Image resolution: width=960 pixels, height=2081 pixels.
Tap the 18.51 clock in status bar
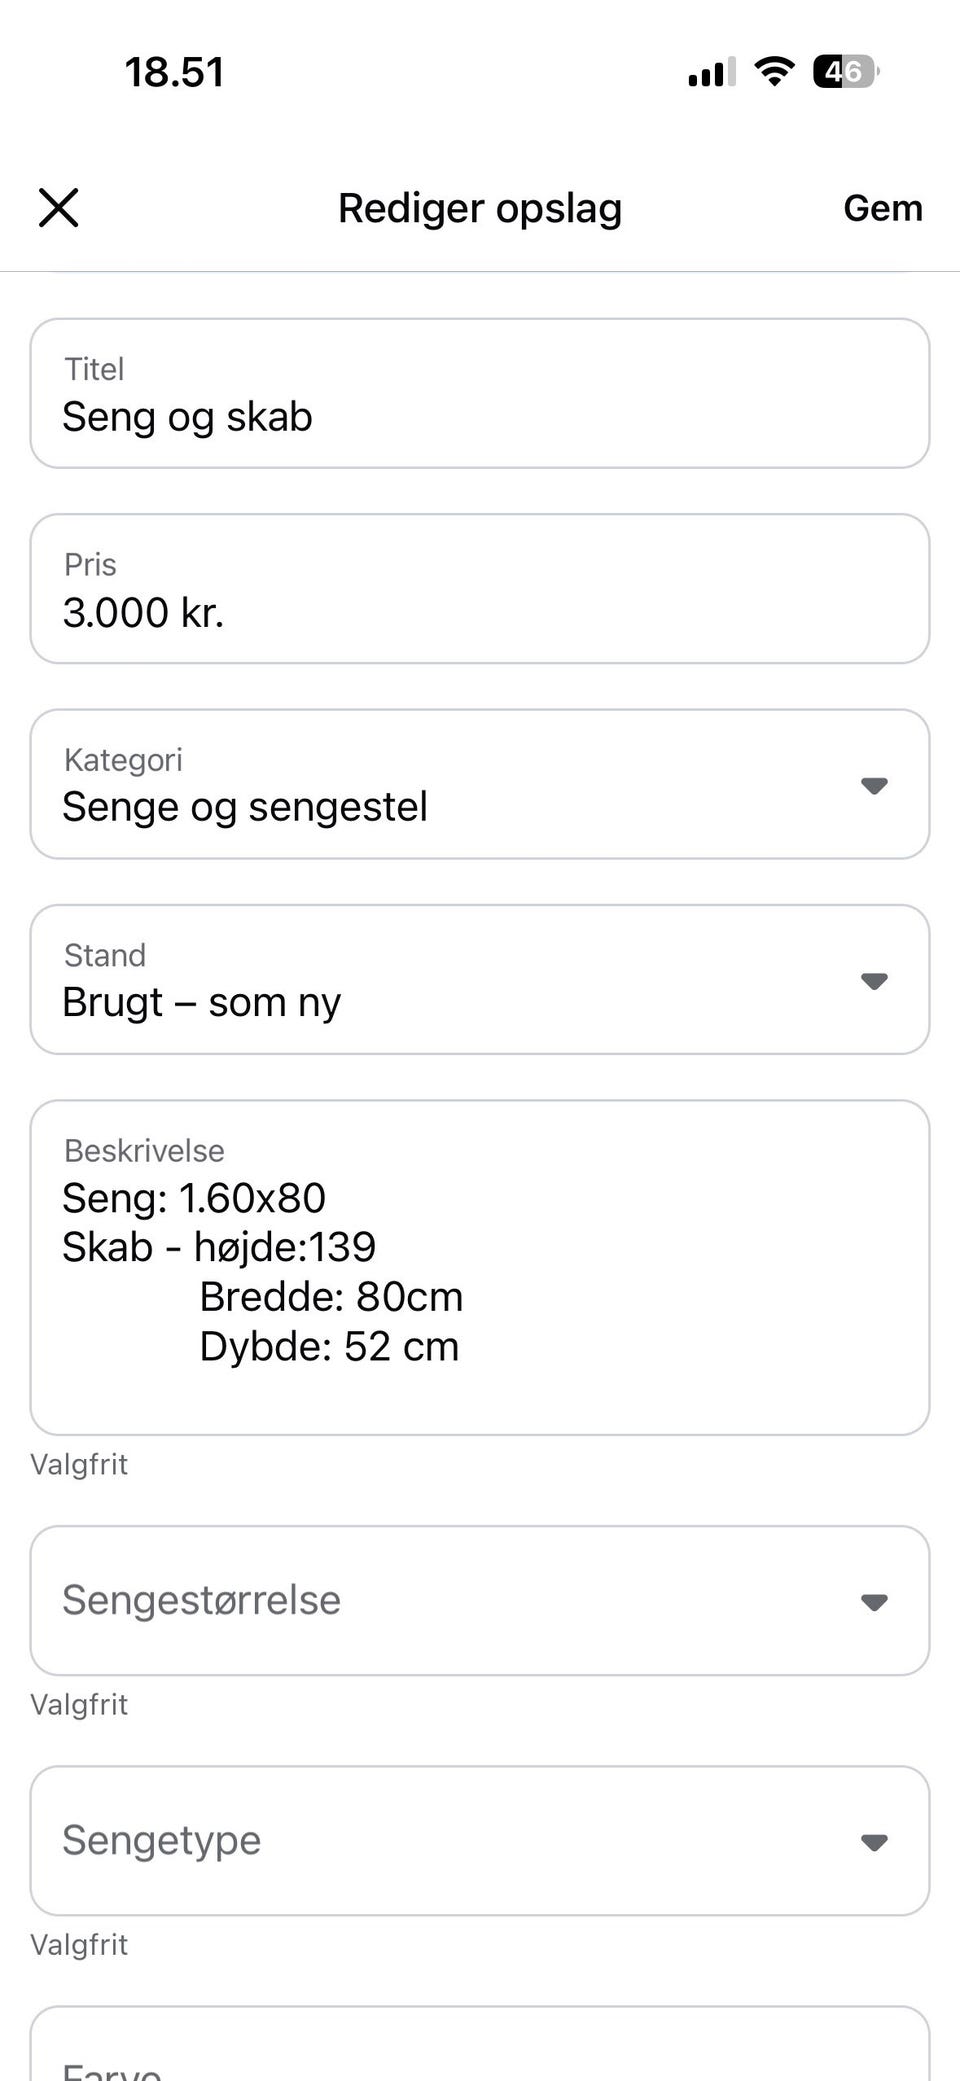pyautogui.click(x=174, y=72)
